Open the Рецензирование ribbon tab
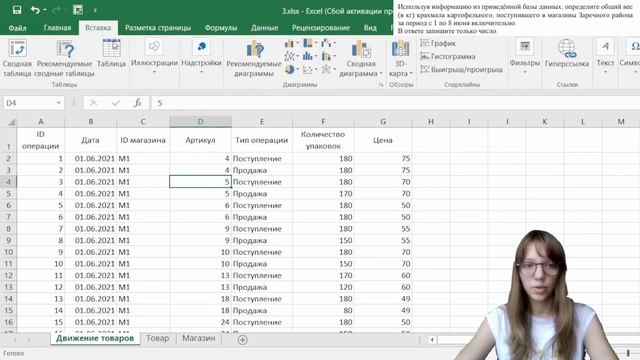Screen dimensions: 640x360 click(x=321, y=28)
